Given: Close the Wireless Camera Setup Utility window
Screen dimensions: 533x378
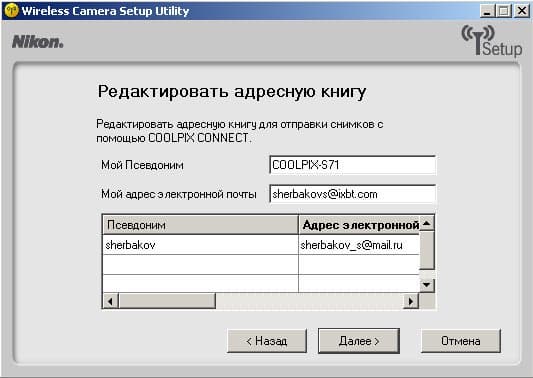Looking at the screenshot, I should point(521,11).
